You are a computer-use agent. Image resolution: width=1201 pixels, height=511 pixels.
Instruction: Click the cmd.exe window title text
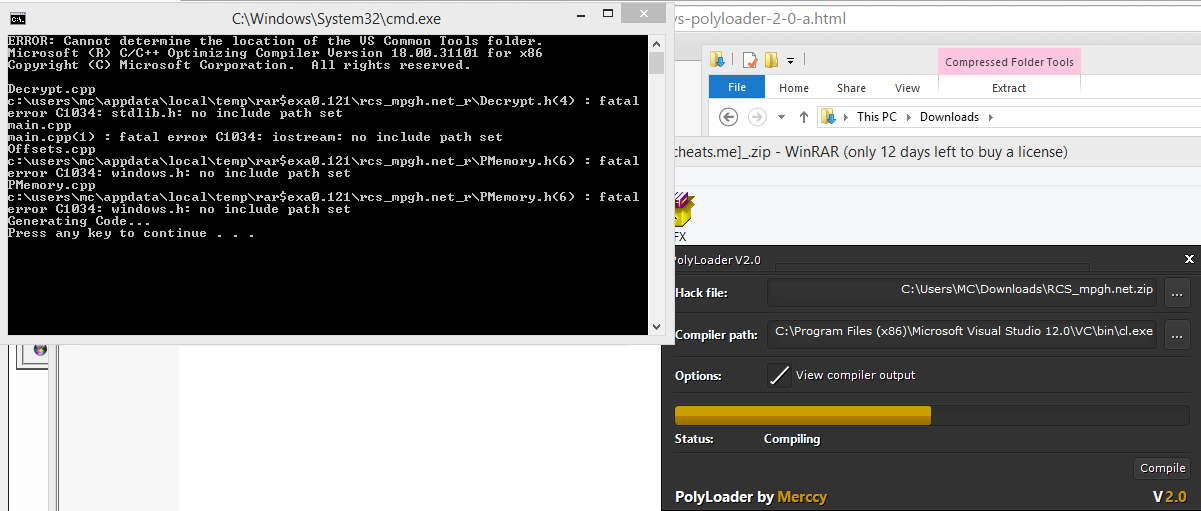click(x=336, y=18)
